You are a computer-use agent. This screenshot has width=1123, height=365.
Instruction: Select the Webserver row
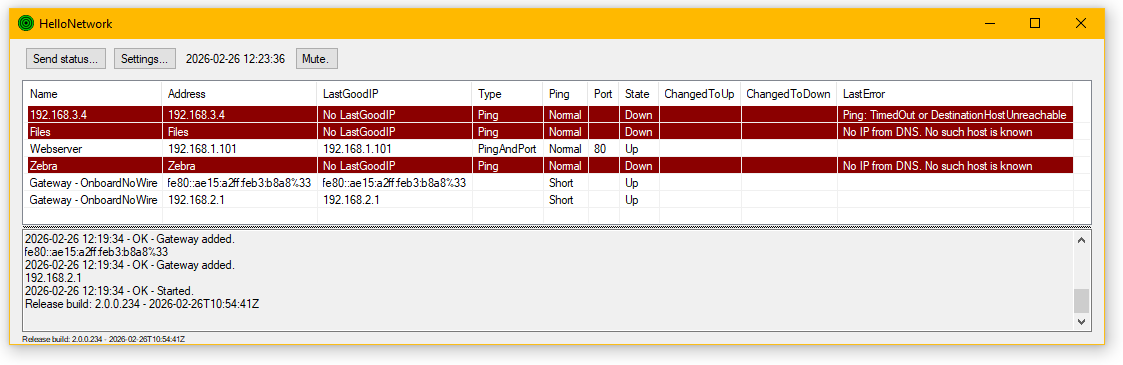click(x=550, y=149)
